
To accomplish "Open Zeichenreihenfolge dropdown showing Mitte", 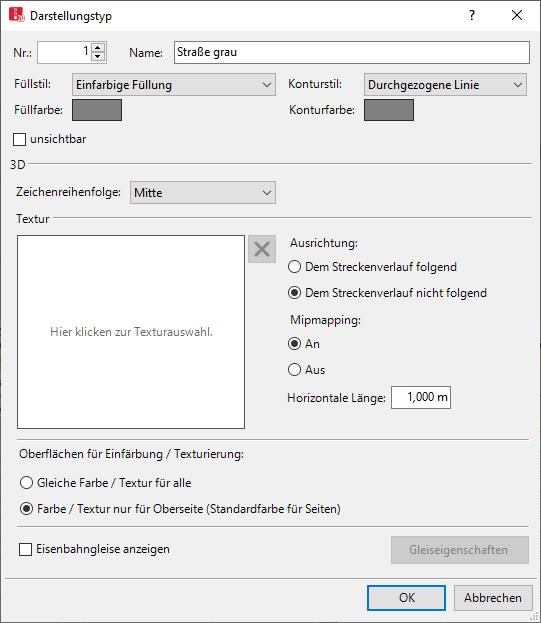I will click(x=203, y=193).
